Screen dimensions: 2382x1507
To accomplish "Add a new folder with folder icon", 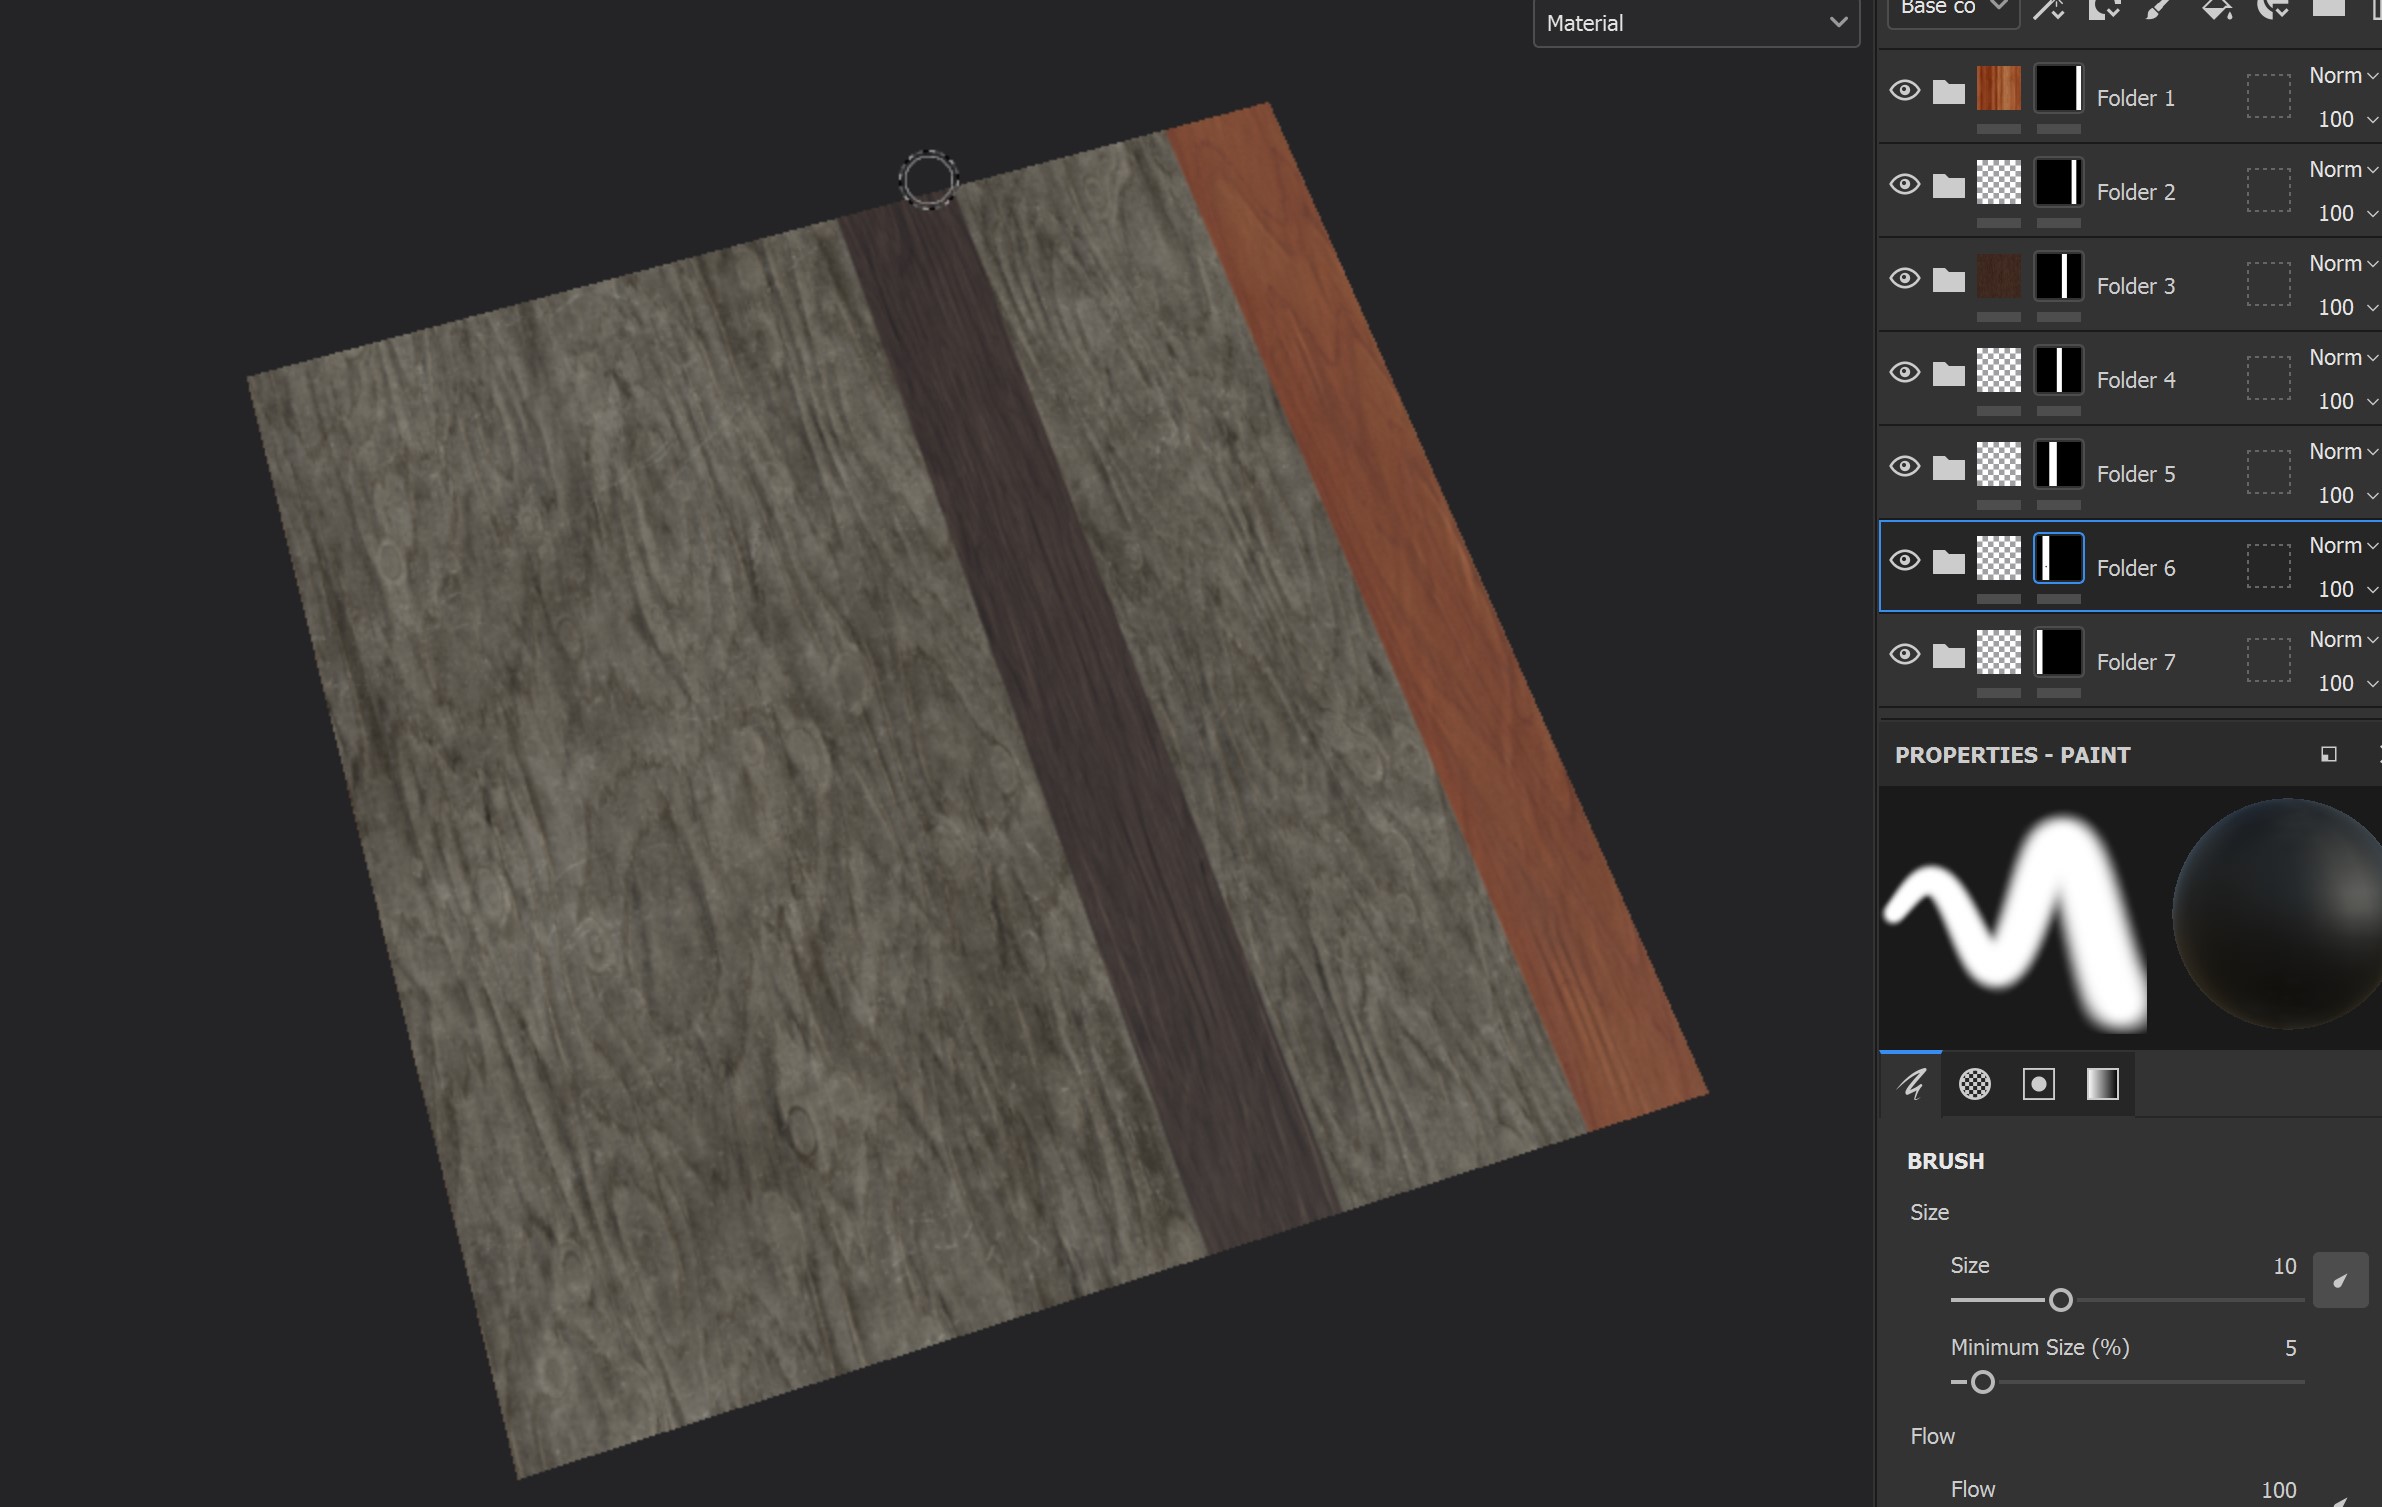I will pyautogui.click(x=2328, y=8).
